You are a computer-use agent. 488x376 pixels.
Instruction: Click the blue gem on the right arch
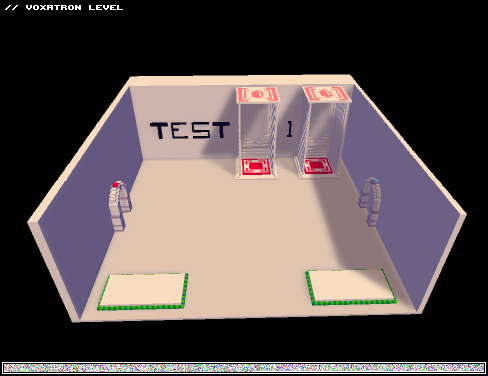click(x=376, y=181)
